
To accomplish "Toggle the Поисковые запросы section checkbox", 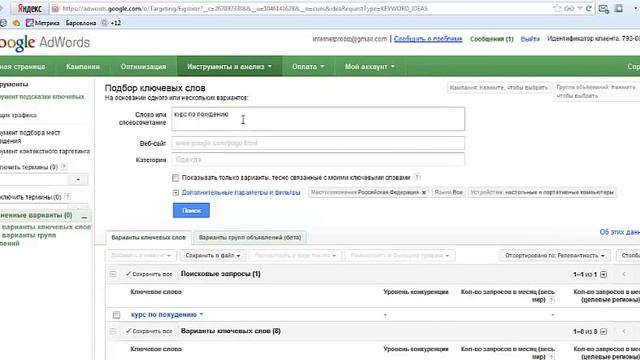I will coord(113,274).
